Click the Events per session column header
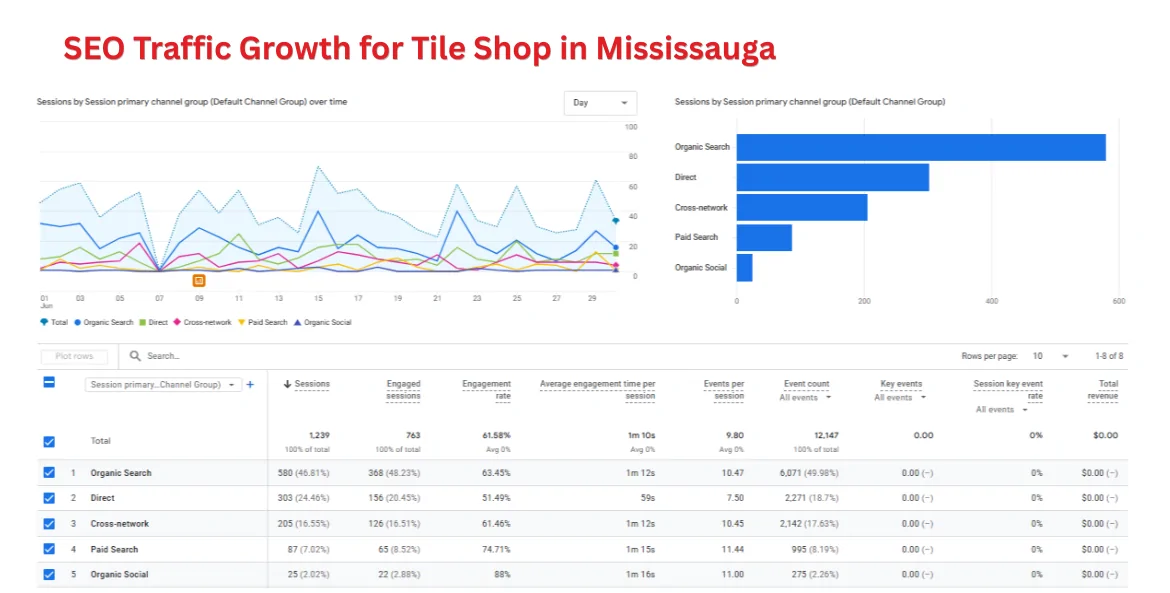Viewport: 1170px width, 593px height. [724, 390]
